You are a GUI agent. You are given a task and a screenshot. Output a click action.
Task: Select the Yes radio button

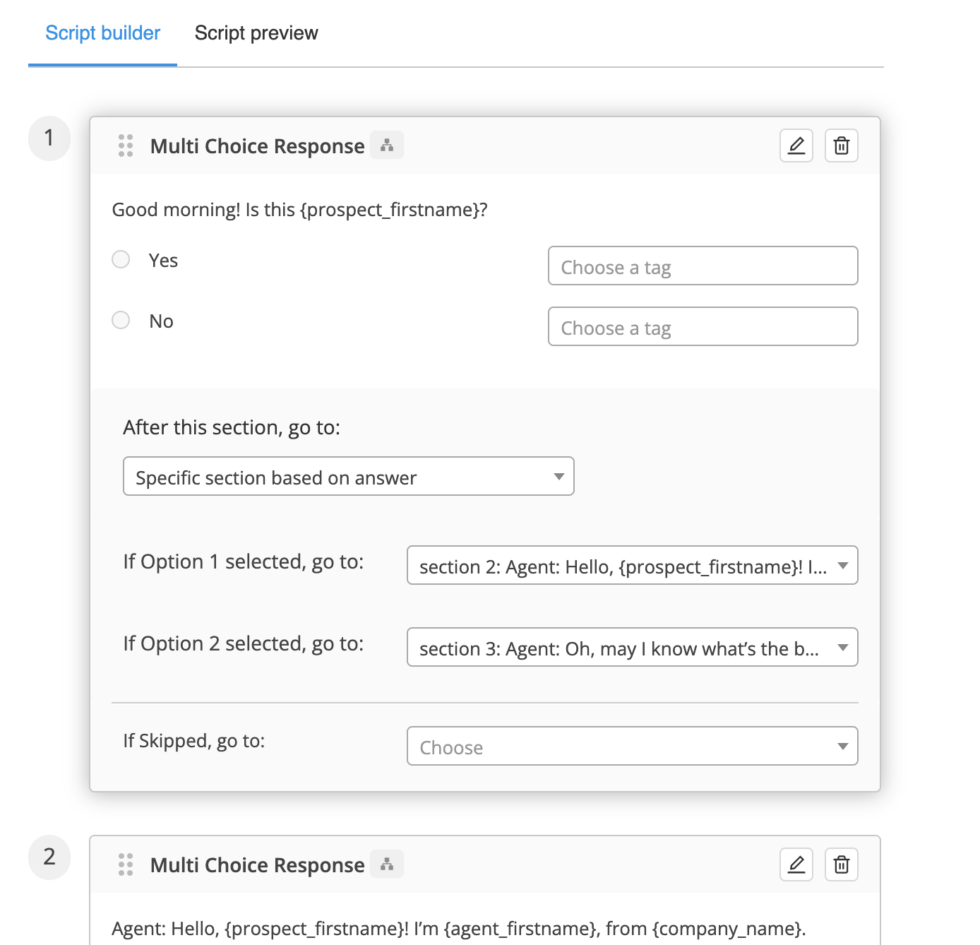click(121, 260)
